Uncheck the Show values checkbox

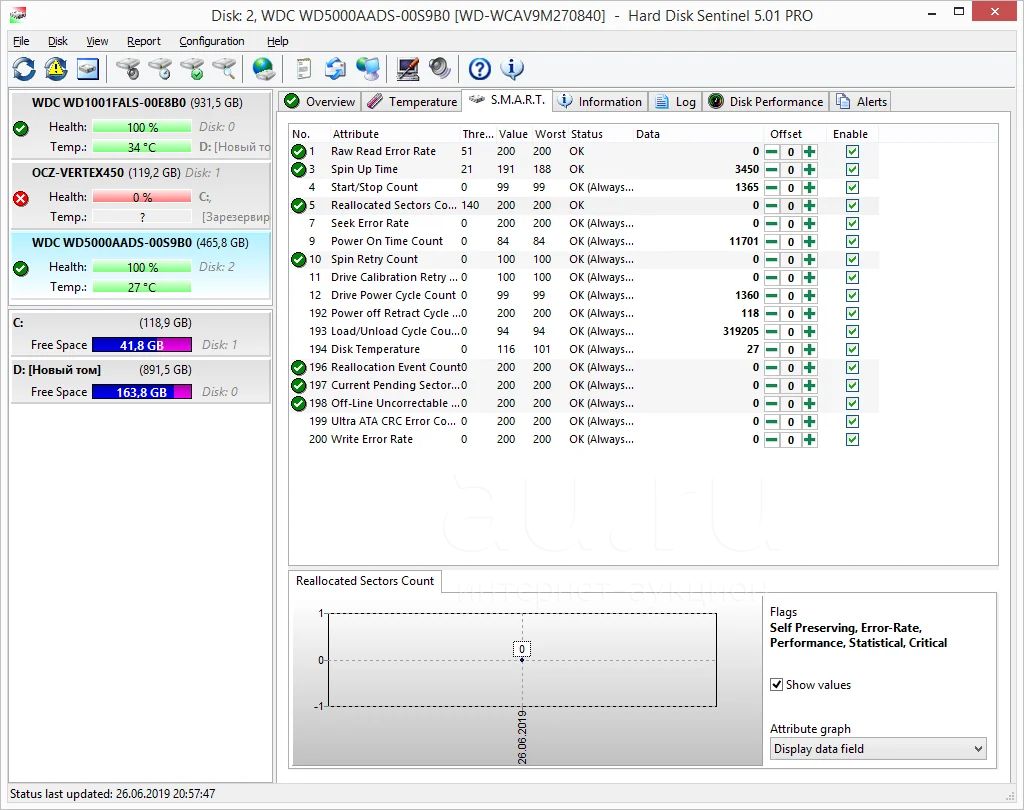(776, 685)
